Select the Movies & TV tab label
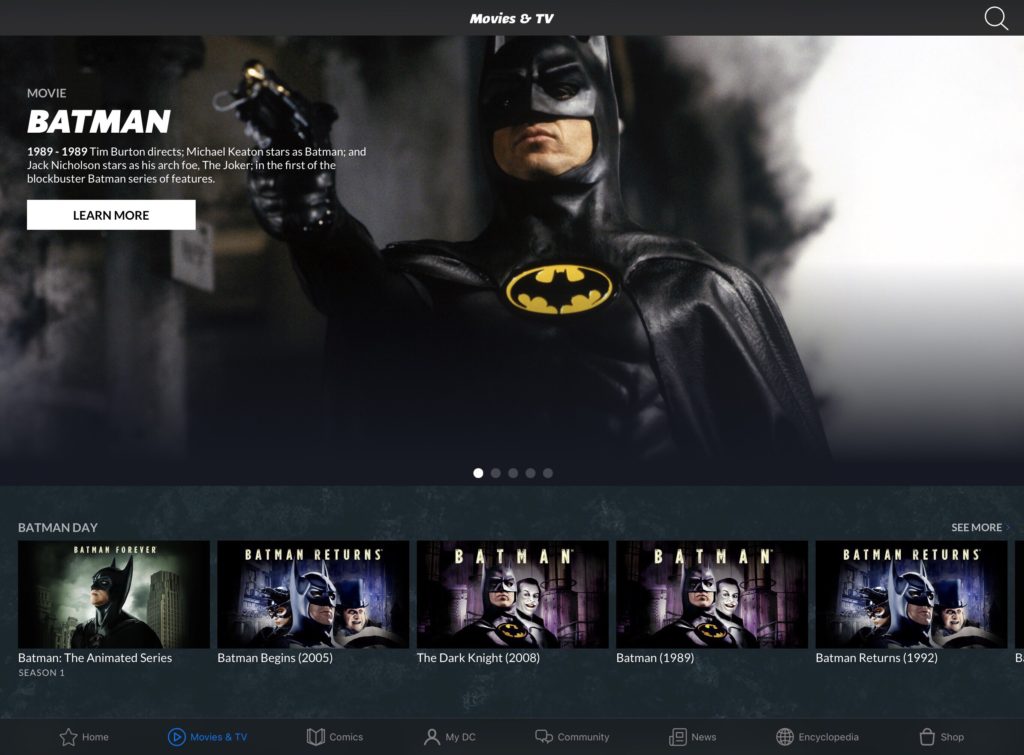 [219, 737]
